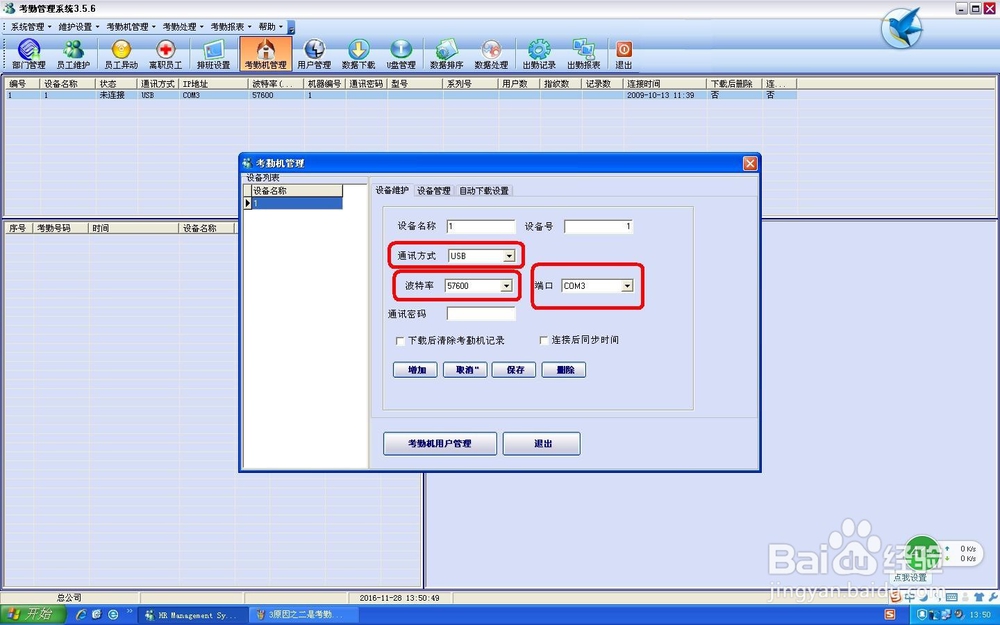
Task: Open 考勤机用户管理 button
Action: tap(440, 443)
